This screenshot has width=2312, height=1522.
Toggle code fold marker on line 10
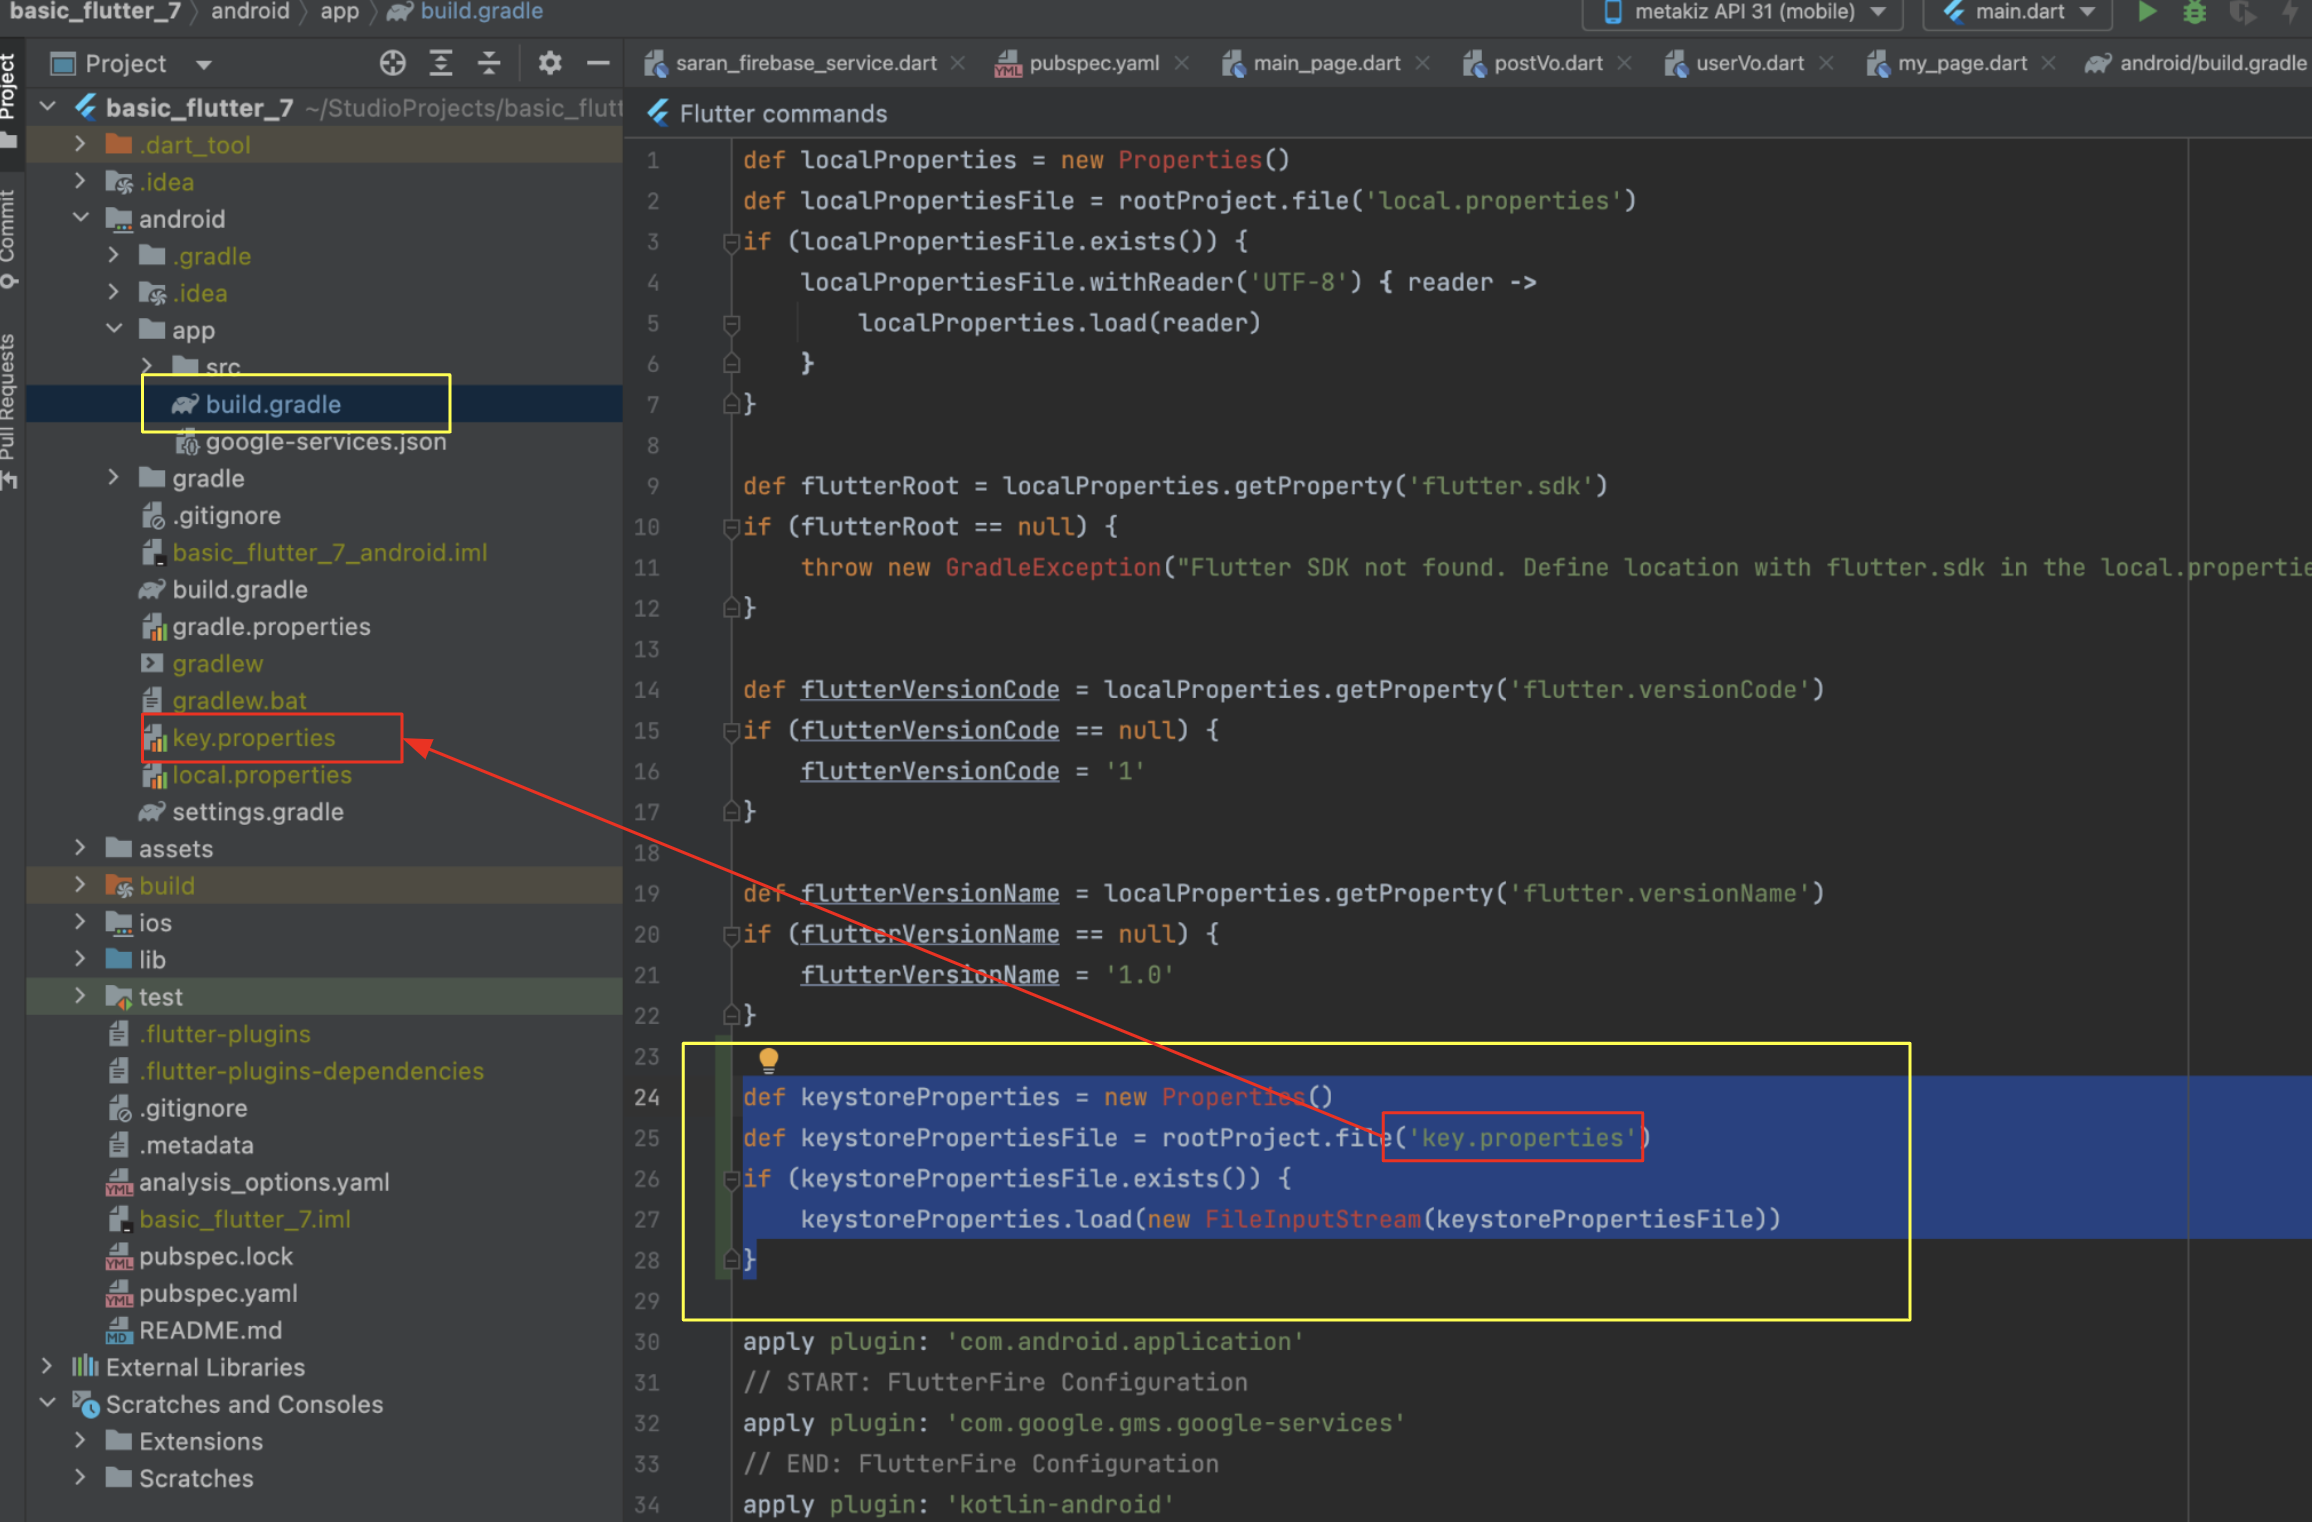click(x=731, y=527)
